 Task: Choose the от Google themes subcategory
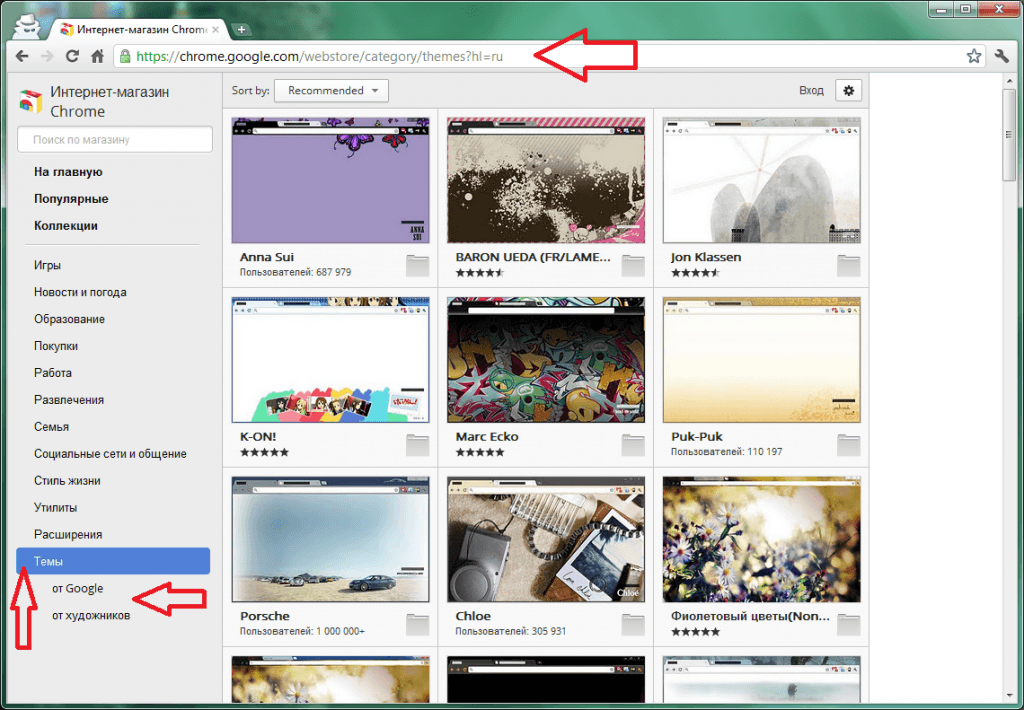[x=78, y=589]
